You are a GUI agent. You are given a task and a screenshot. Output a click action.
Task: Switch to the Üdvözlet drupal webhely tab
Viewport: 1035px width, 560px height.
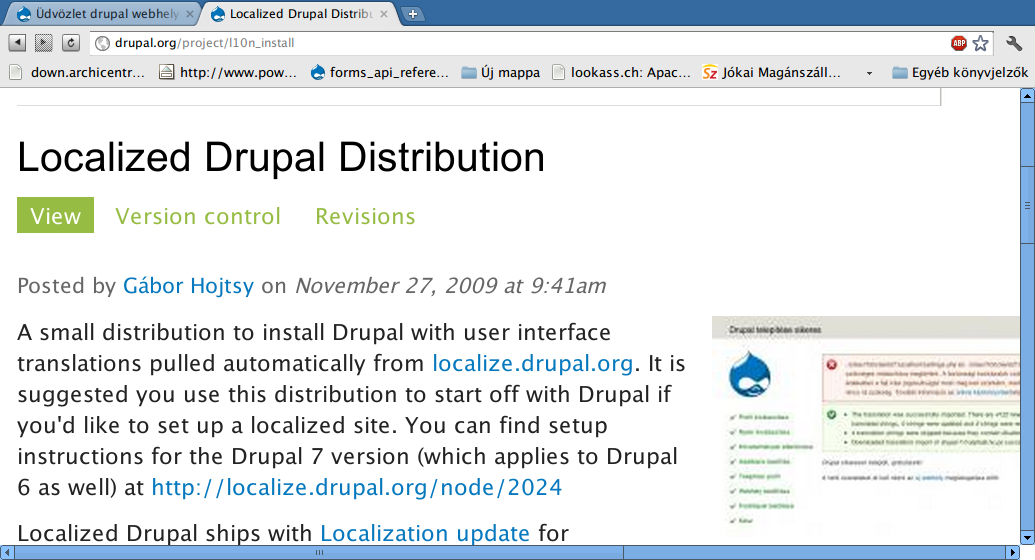pos(104,14)
